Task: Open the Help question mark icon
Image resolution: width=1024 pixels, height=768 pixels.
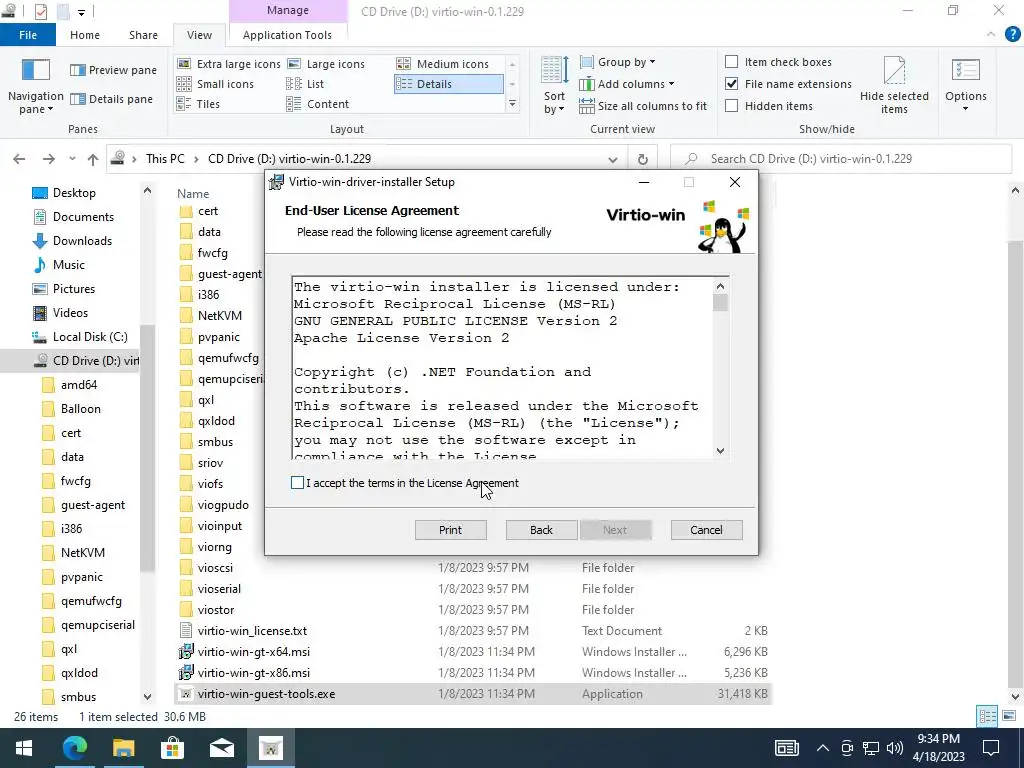Action: coord(1012,34)
